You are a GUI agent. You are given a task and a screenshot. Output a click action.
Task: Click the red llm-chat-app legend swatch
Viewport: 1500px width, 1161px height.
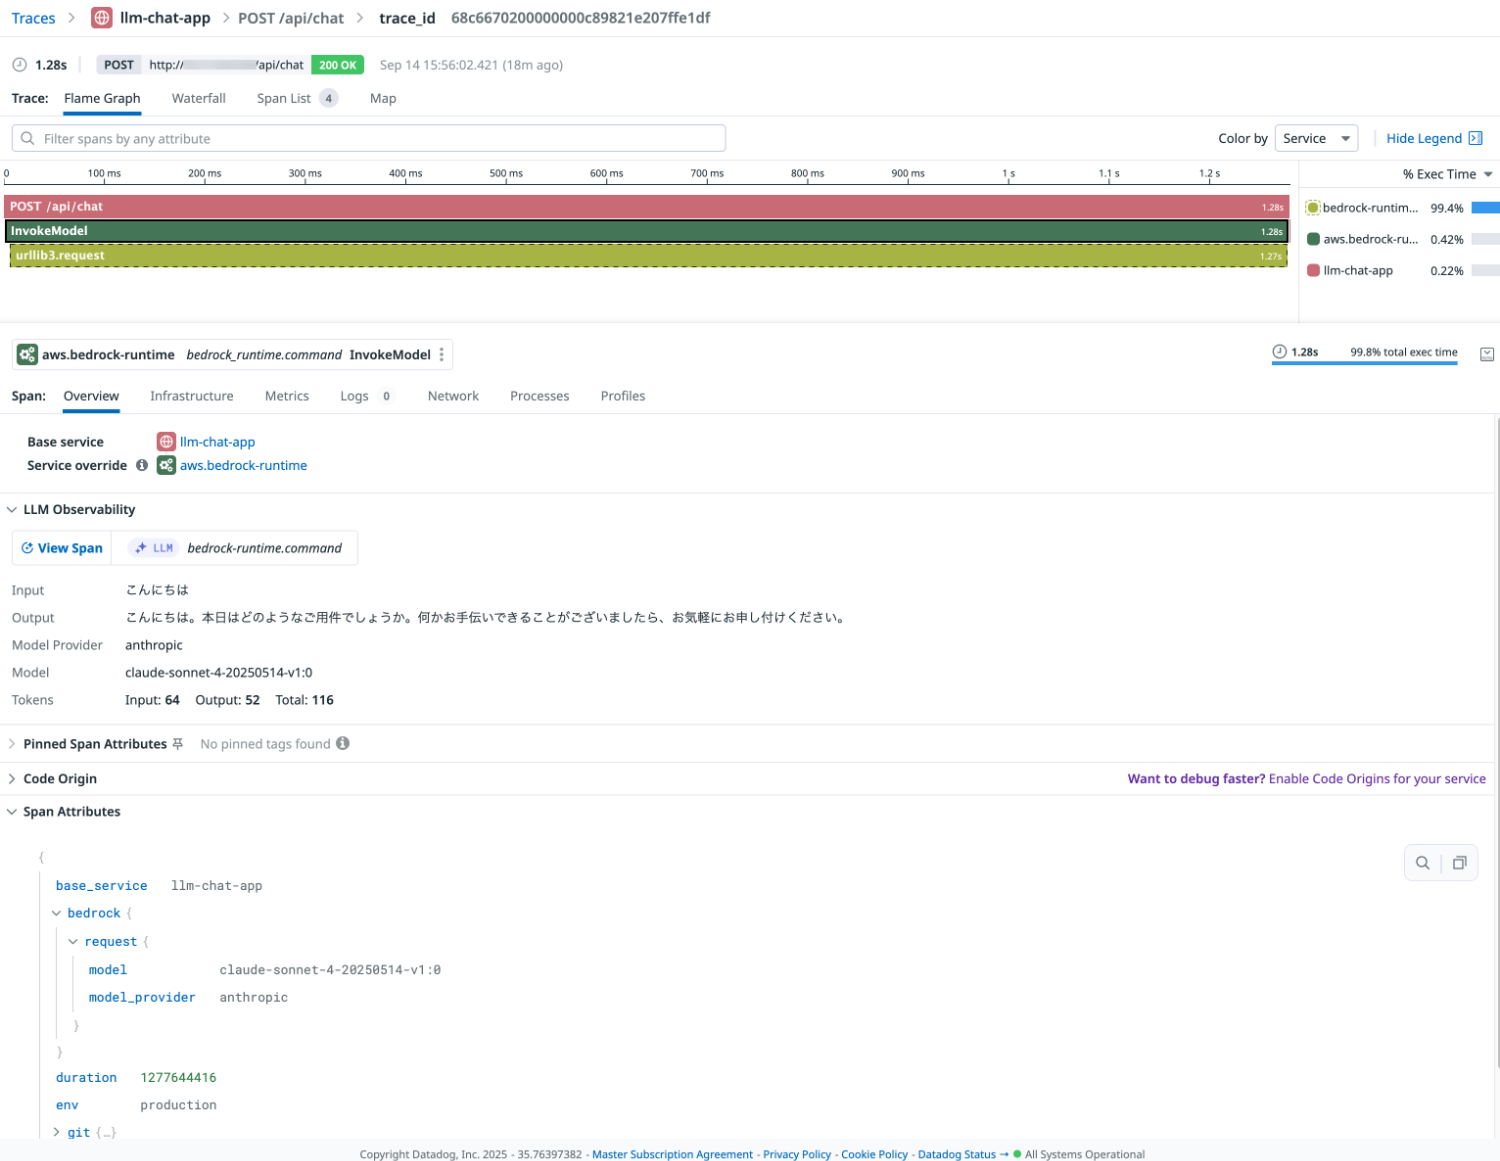point(1313,270)
